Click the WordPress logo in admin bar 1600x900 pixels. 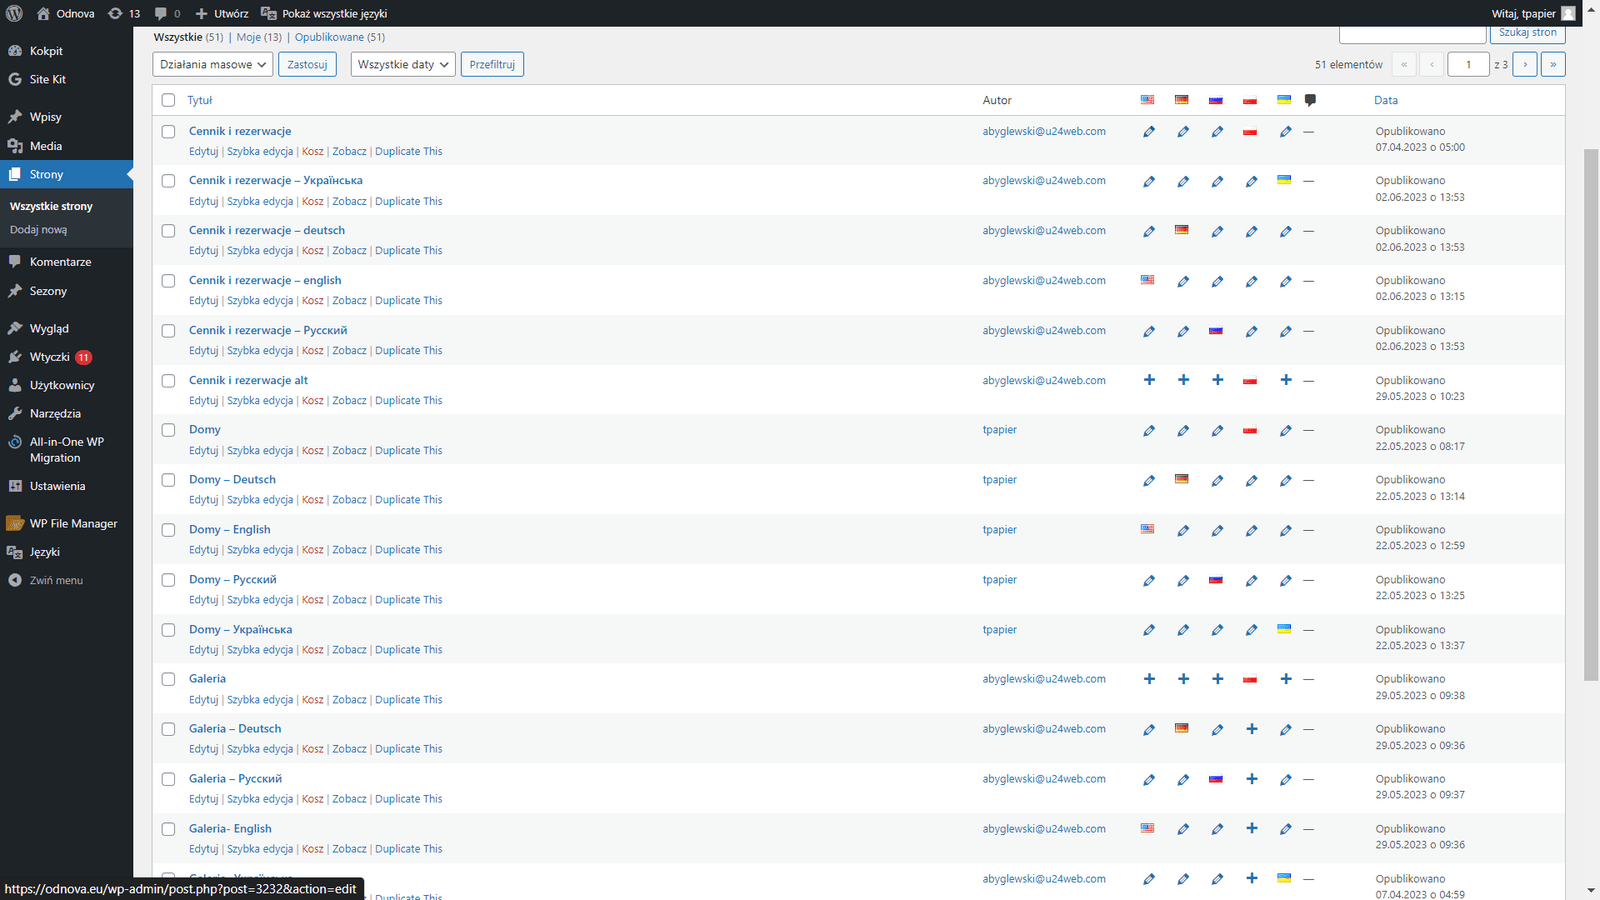tap(15, 13)
